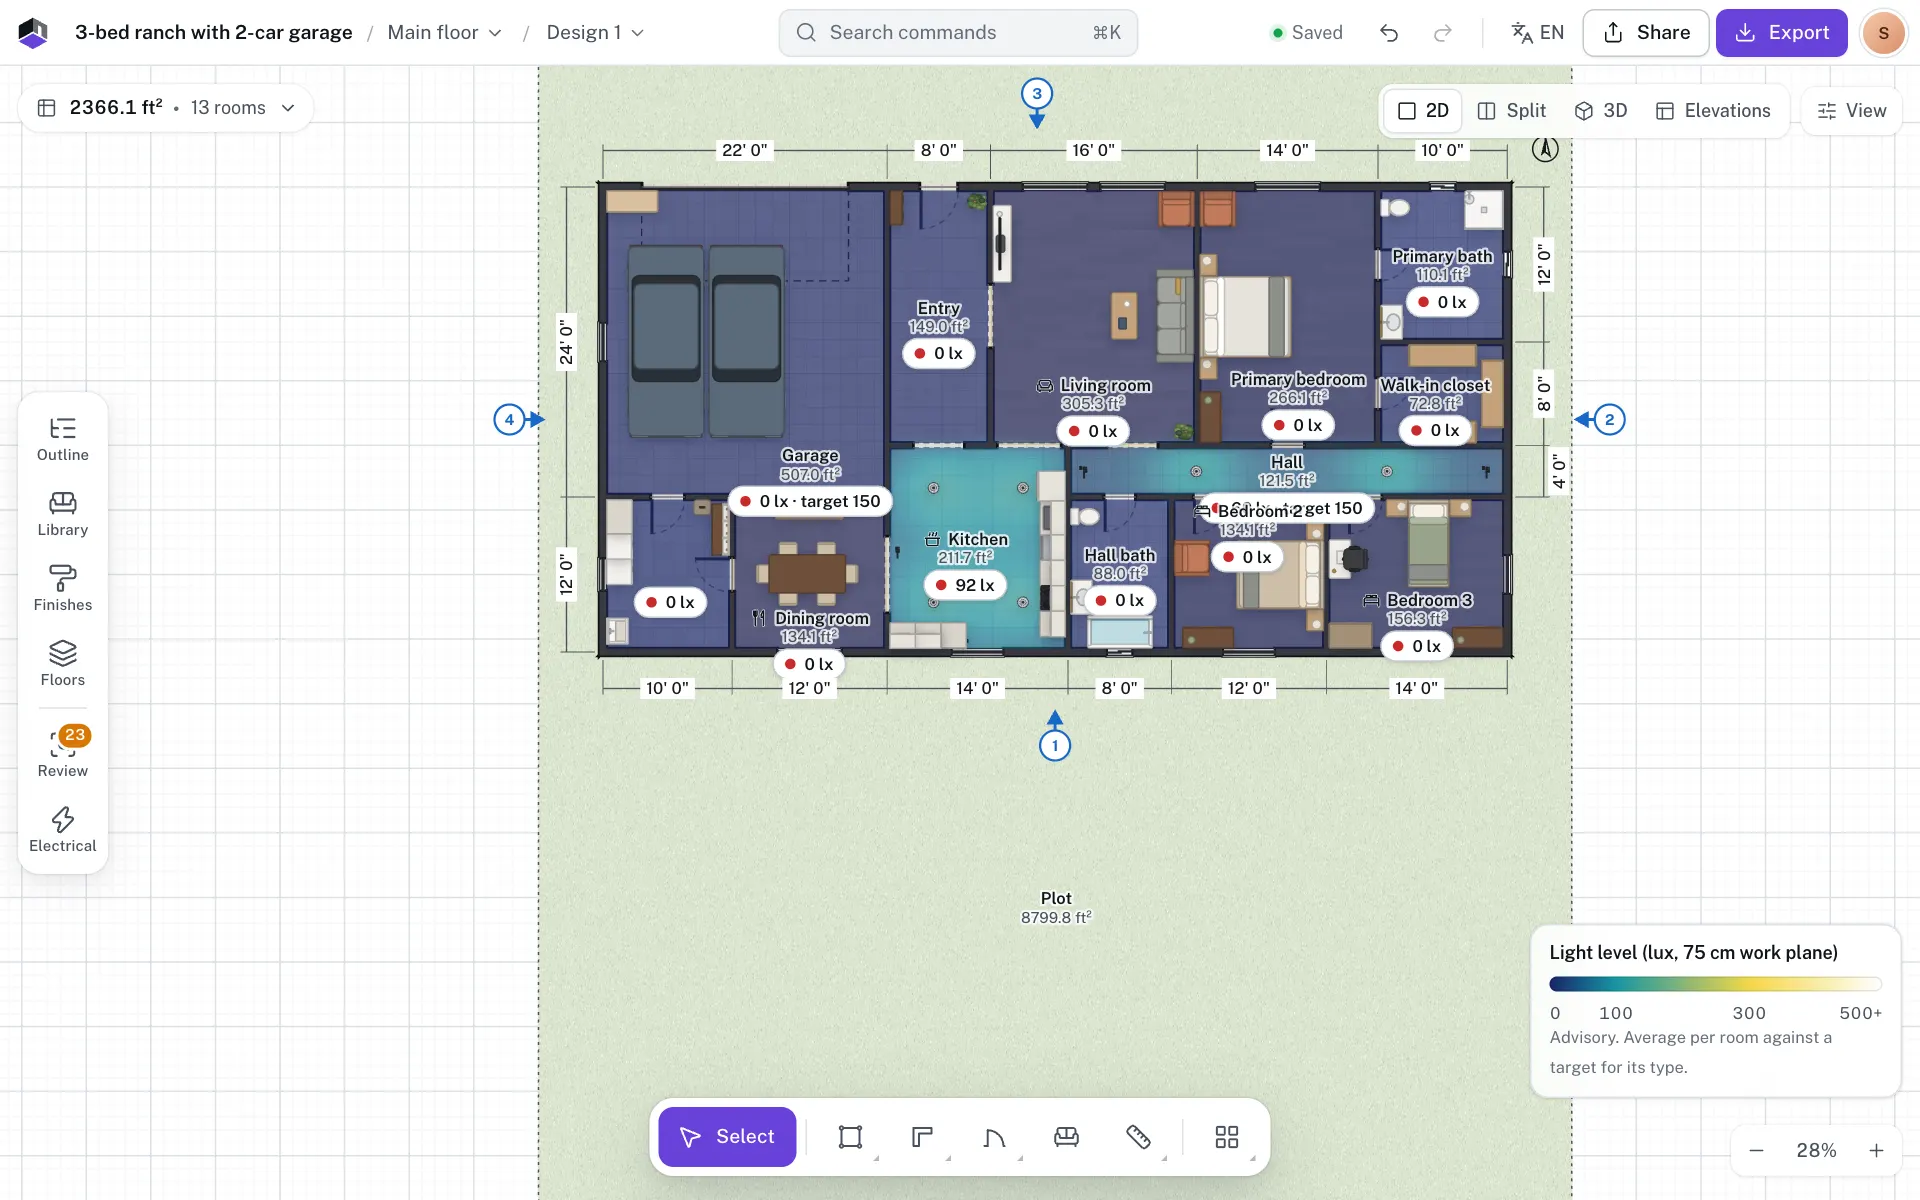
Task: Open user avatar menu
Action: [1884, 33]
